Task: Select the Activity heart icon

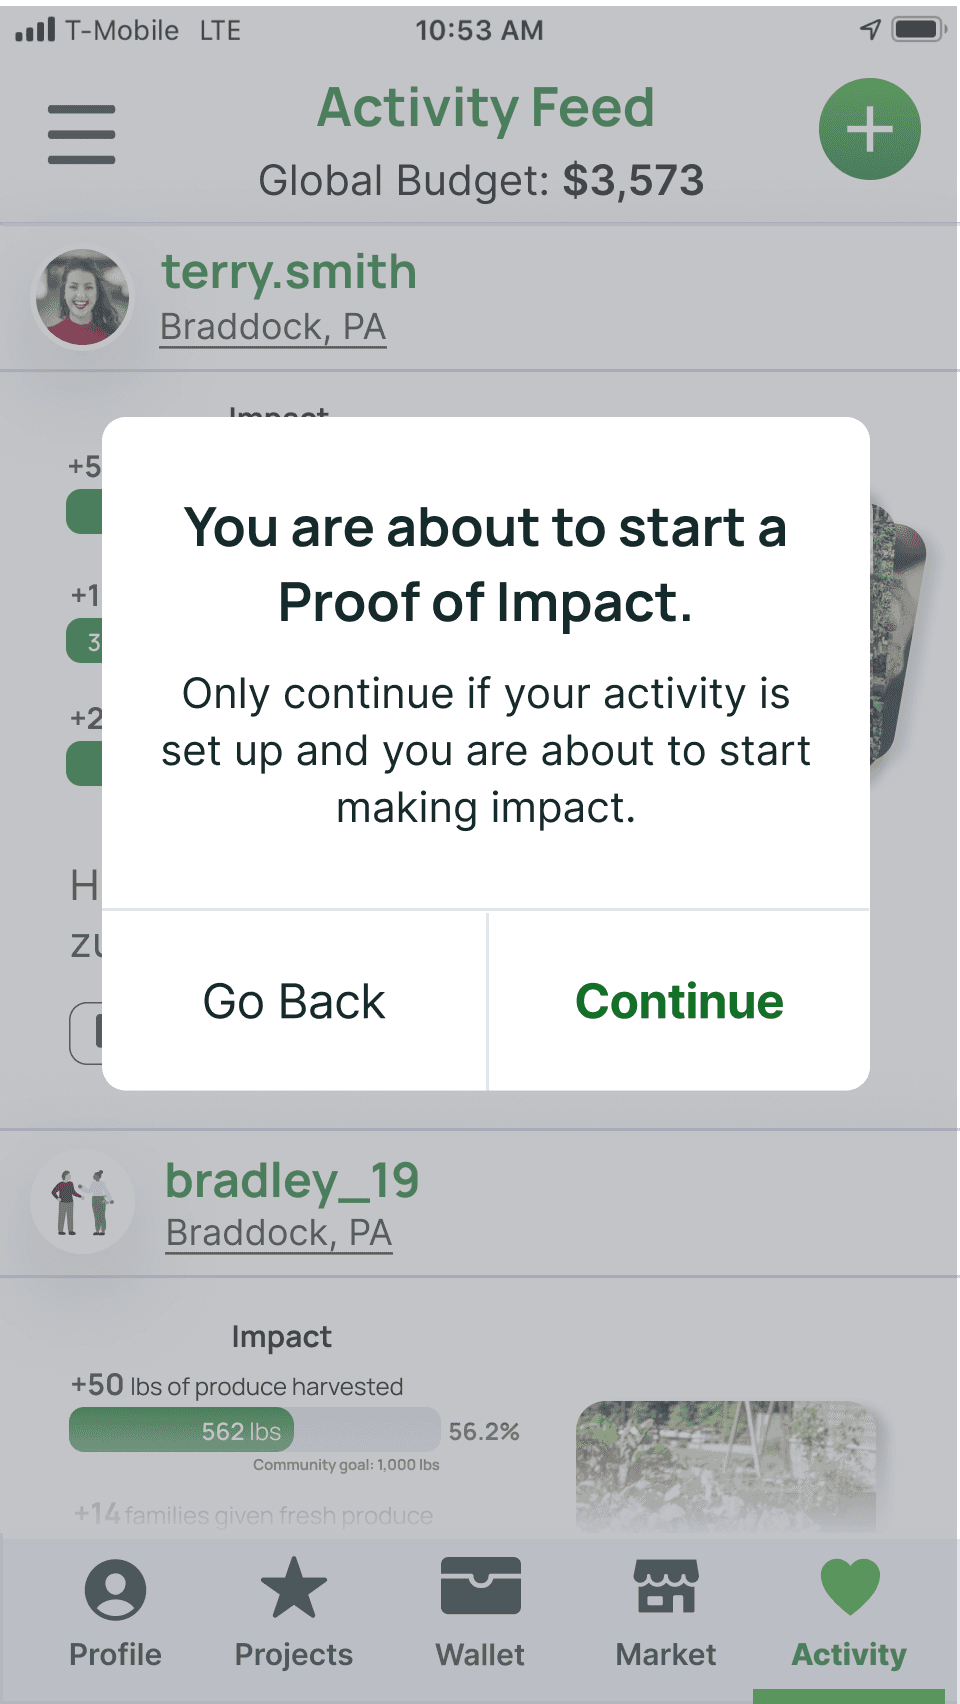Action: tap(850, 1587)
